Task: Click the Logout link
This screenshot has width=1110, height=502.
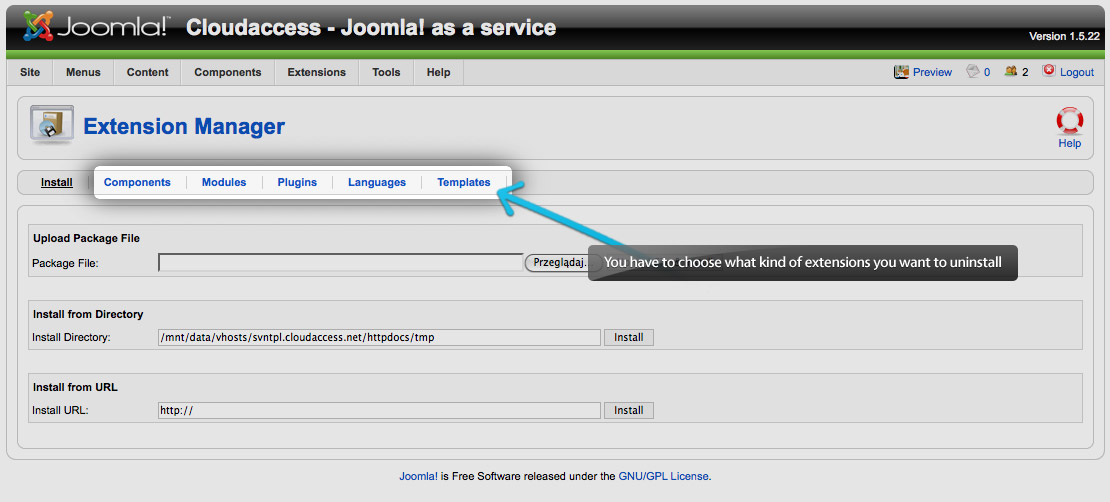Action: [x=1077, y=72]
